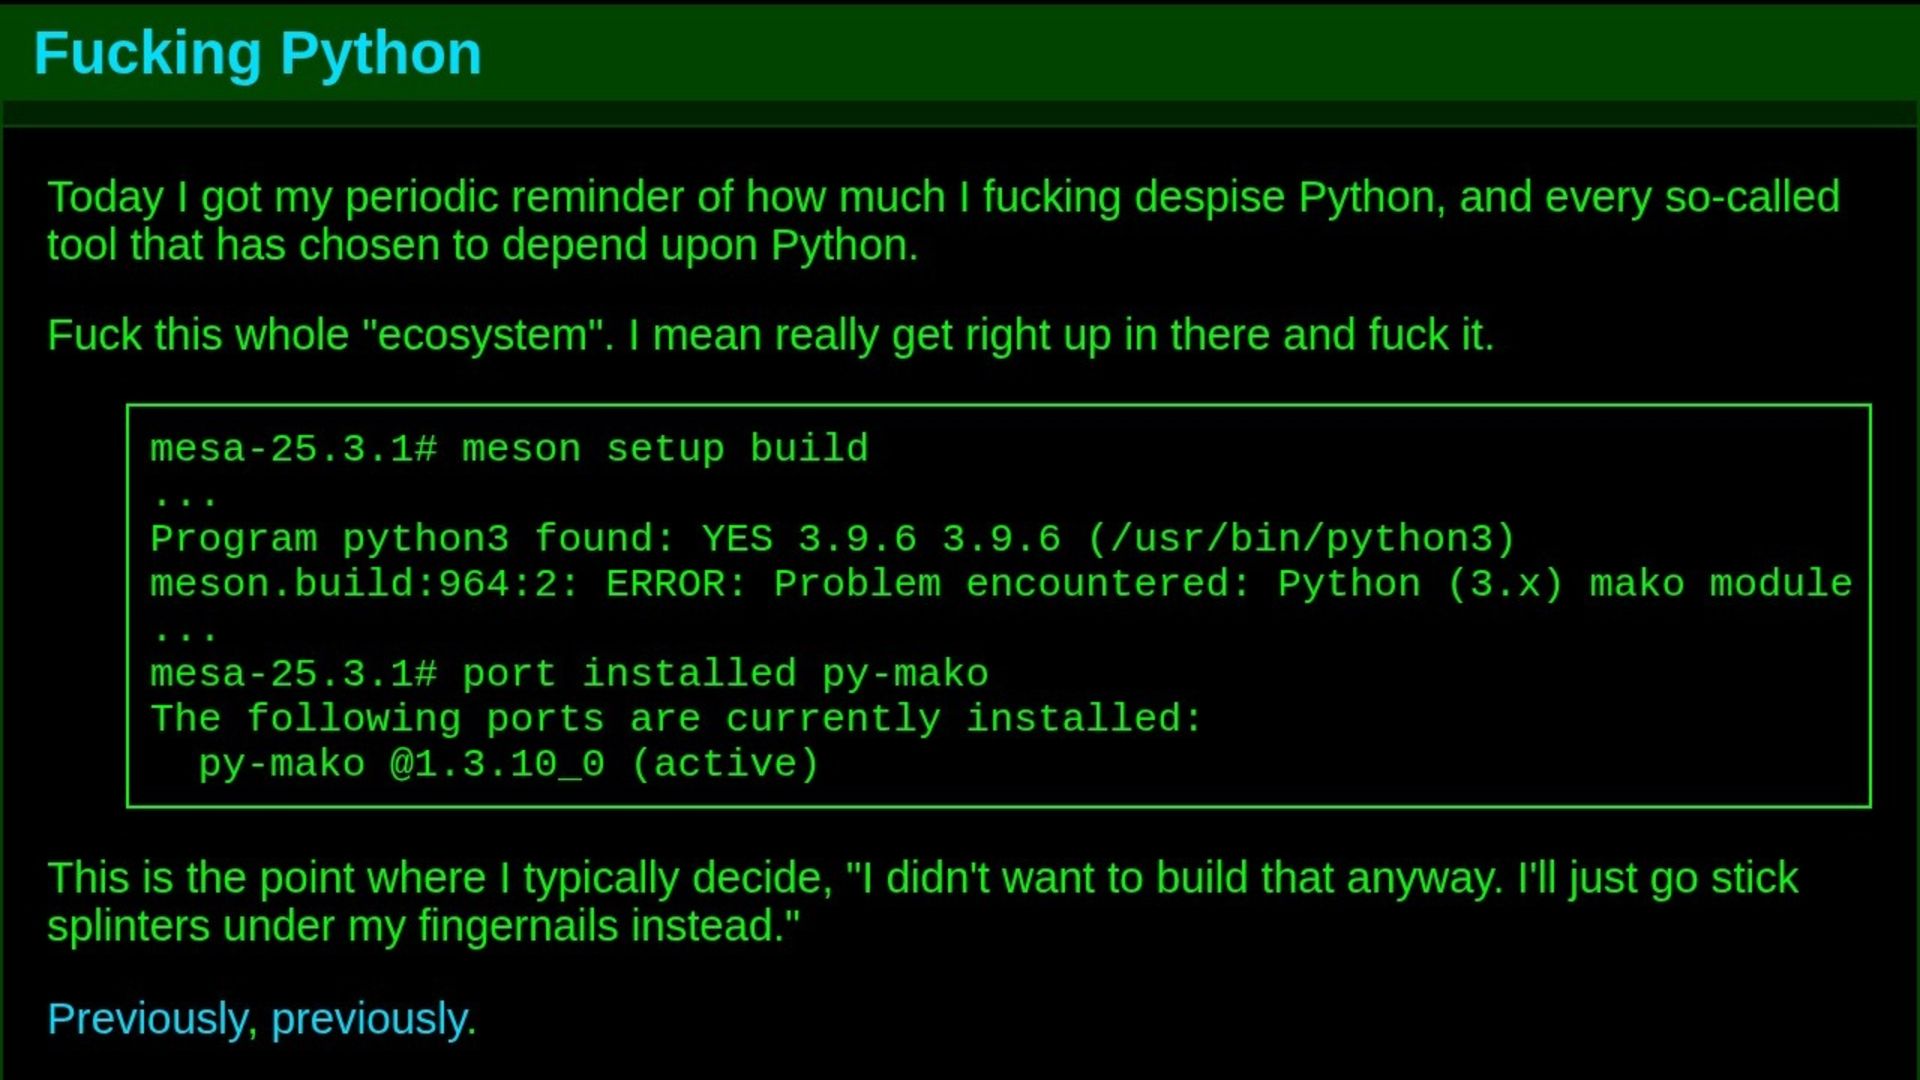1920x1080 pixels.
Task: Click the first "mesa-25.3.1#" shell prompt
Action: (293, 449)
